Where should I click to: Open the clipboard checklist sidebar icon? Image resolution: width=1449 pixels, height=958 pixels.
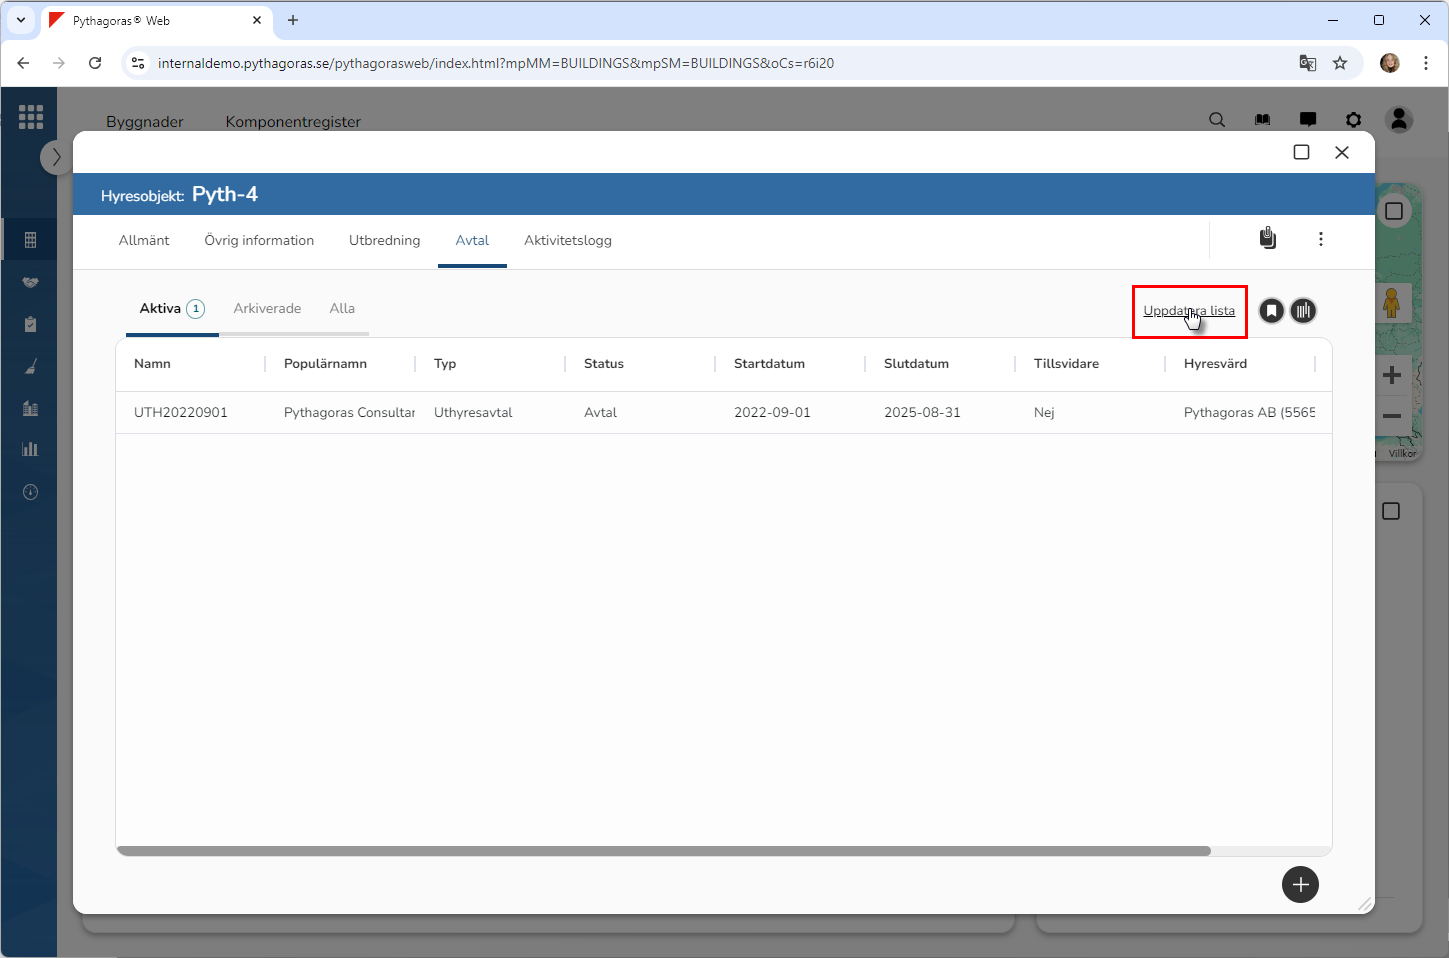click(x=30, y=324)
